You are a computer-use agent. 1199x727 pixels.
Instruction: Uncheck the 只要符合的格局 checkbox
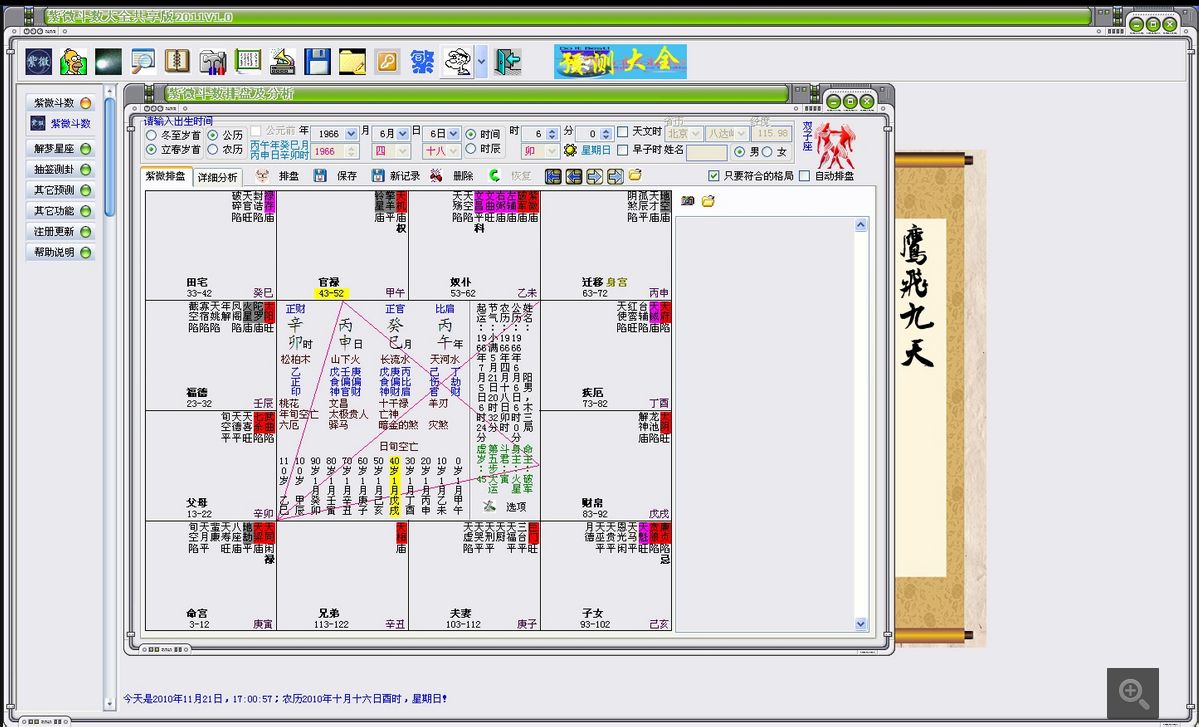click(713, 176)
